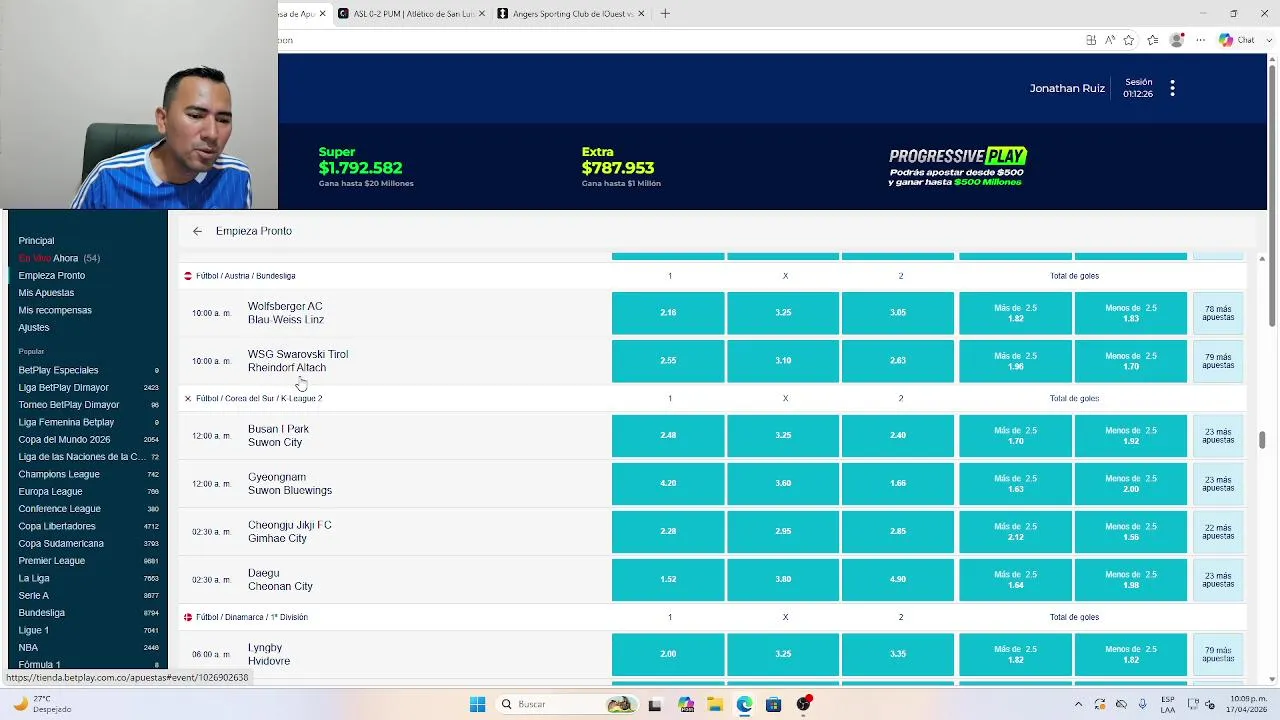1280x720 pixels.
Task: Open 22 más apuestas for Cheongju Jikji FC
Action: (1218, 532)
